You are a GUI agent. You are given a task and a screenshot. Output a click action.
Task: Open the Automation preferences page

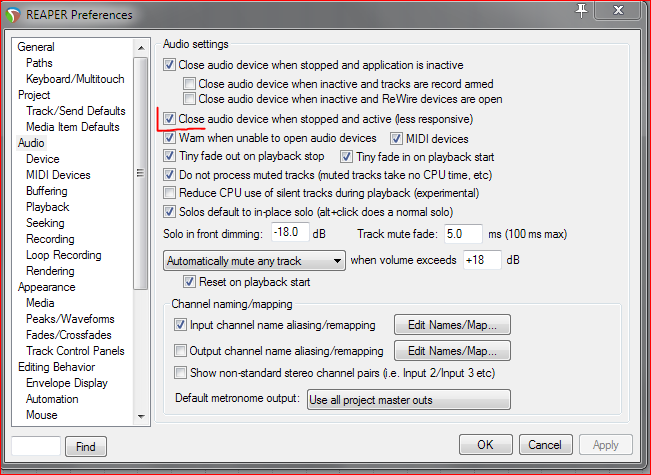pos(52,399)
